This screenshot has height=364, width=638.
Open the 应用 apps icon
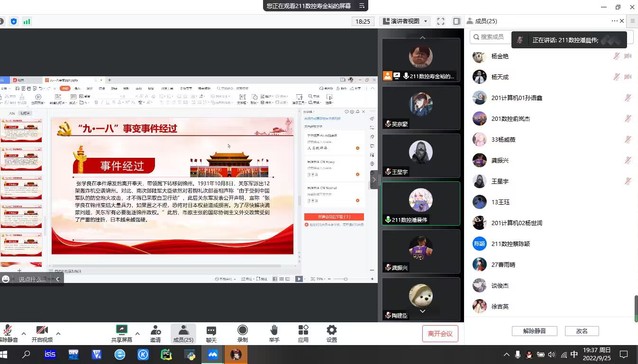click(303, 333)
